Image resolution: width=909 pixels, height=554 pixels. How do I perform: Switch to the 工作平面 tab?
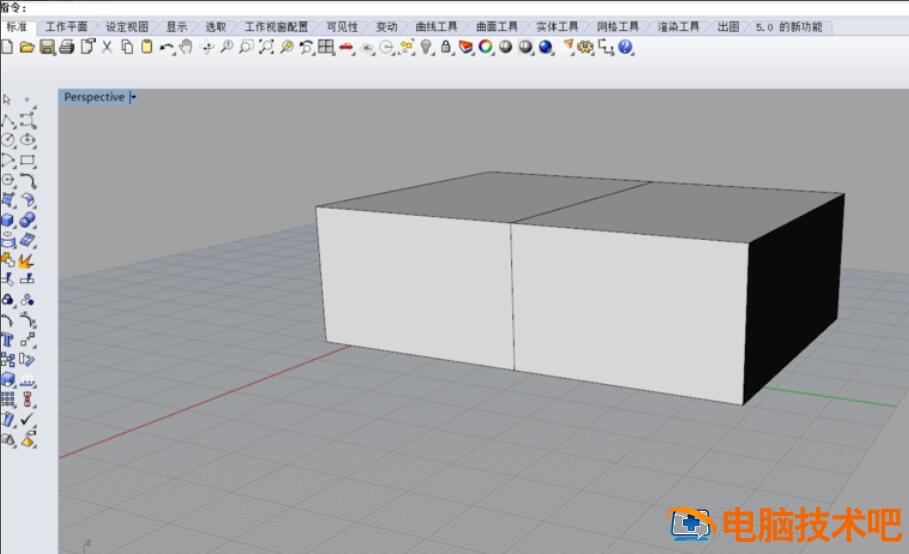click(x=66, y=27)
